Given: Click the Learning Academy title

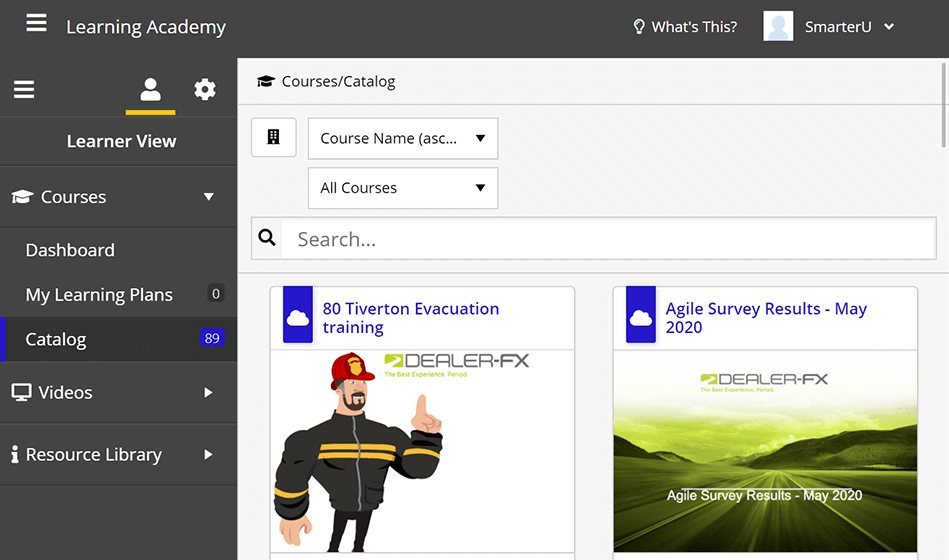Looking at the screenshot, I should pos(146,27).
